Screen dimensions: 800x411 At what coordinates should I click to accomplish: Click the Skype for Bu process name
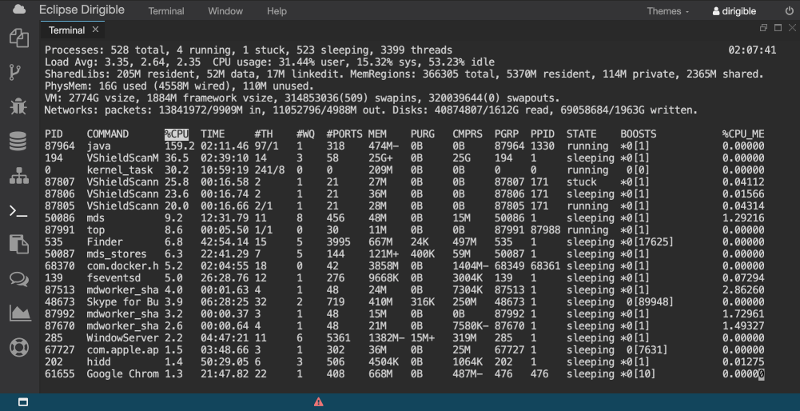pos(122,302)
